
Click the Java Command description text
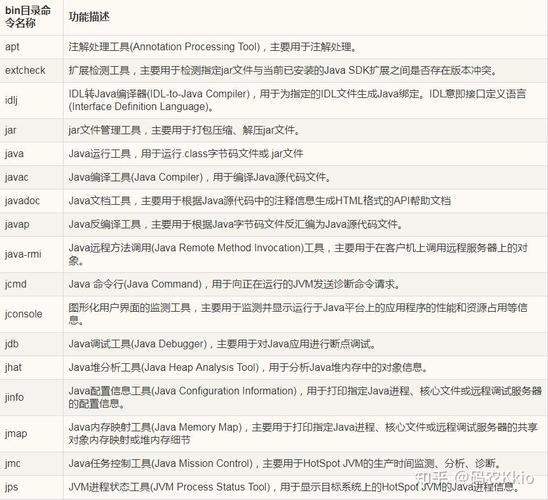(235, 284)
